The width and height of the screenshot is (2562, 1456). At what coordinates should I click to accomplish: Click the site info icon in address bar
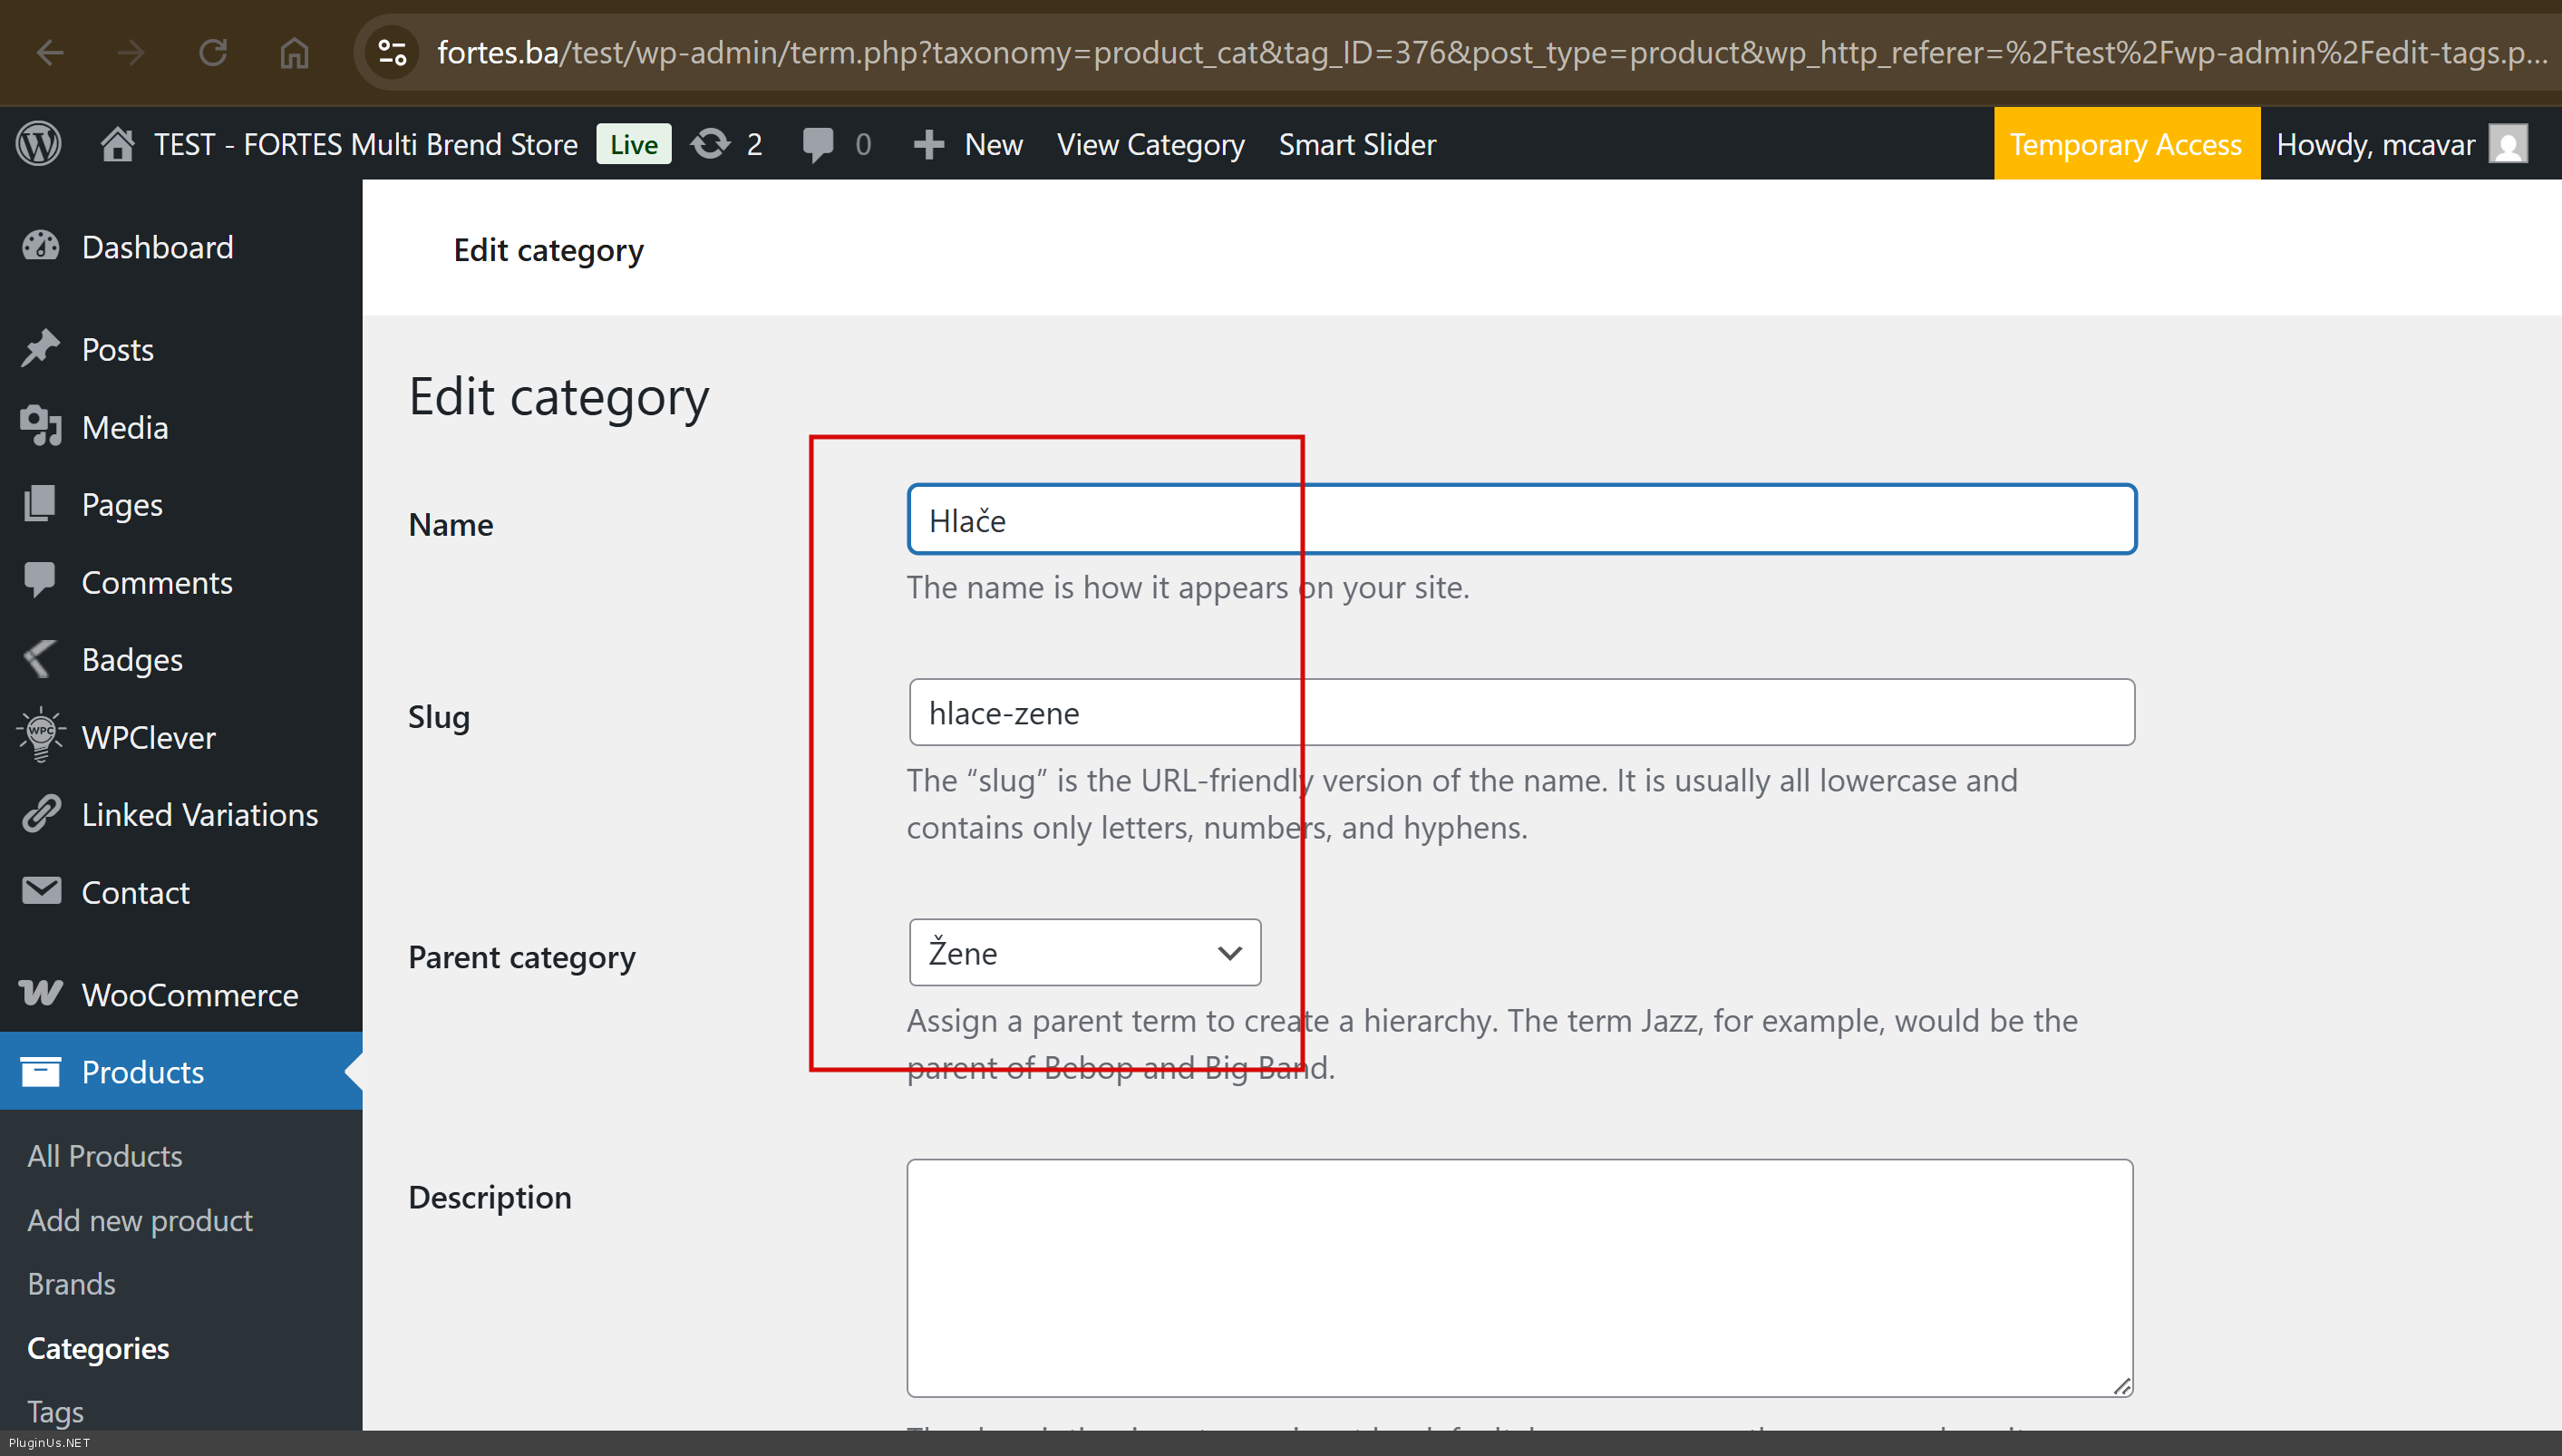click(392, 52)
